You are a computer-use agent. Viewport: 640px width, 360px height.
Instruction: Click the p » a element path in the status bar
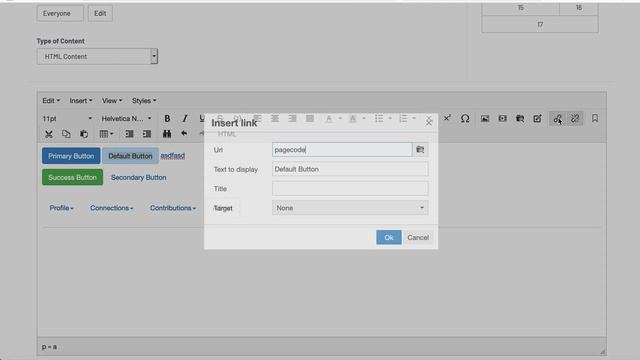49,347
